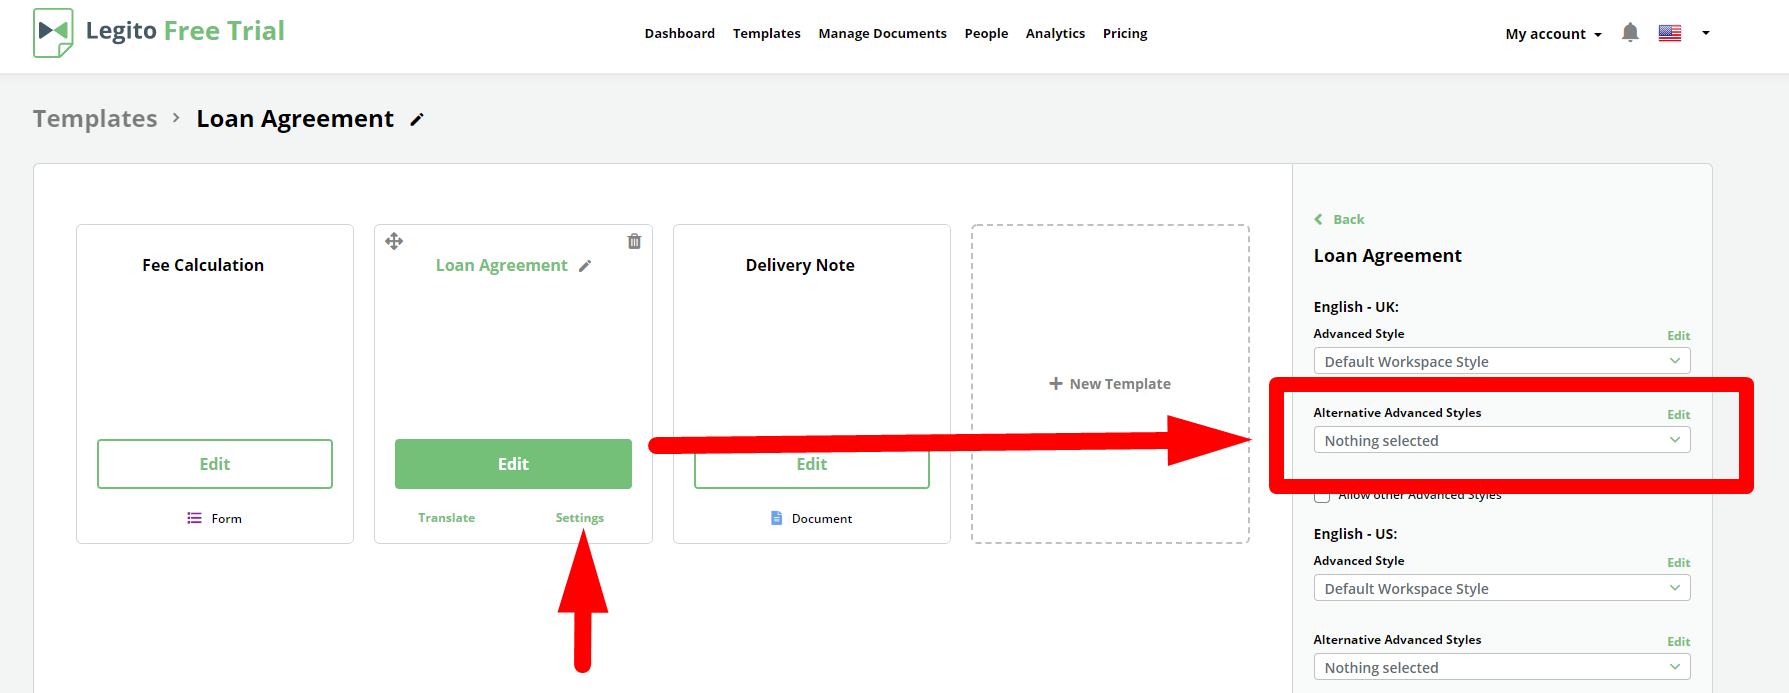
Task: Go to Manage Documents menu
Action: (x=882, y=34)
